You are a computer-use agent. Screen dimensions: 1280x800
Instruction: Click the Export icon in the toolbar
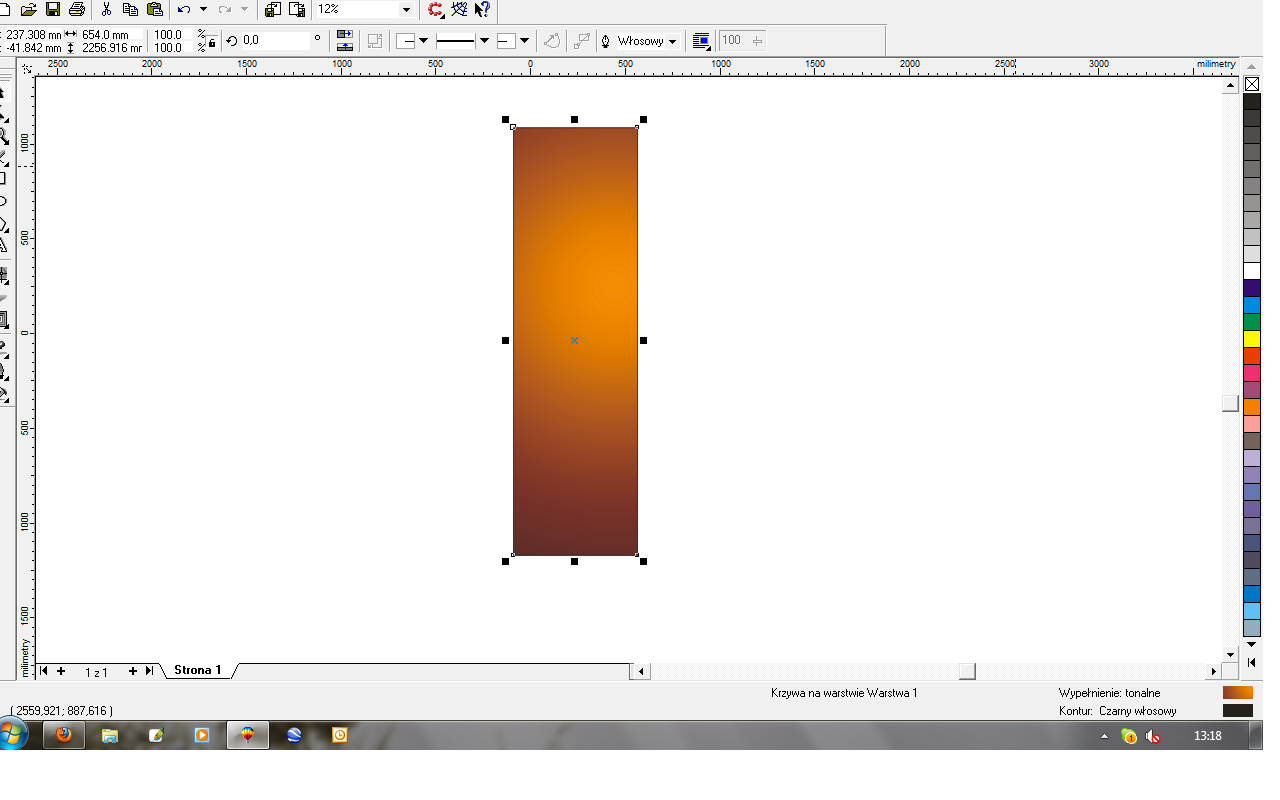point(296,9)
